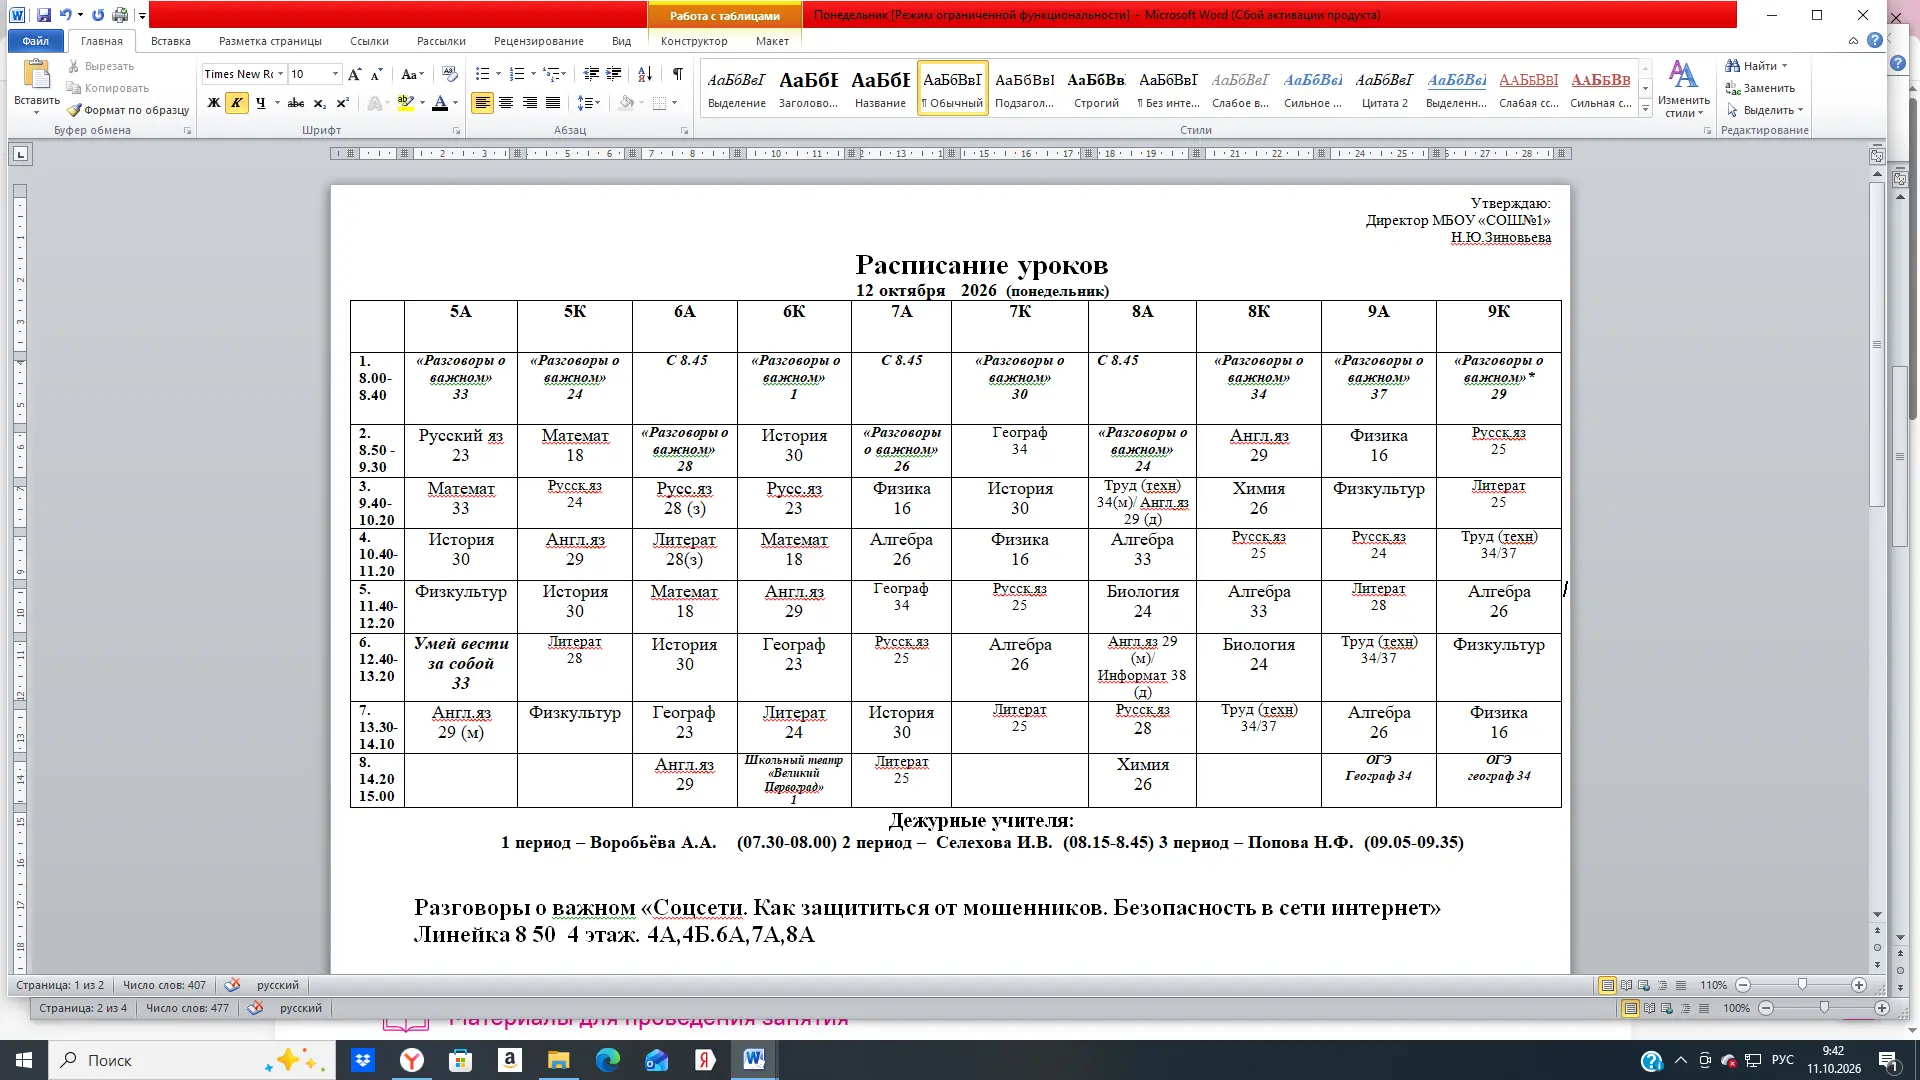Center align the paragraph

pyautogui.click(x=506, y=103)
